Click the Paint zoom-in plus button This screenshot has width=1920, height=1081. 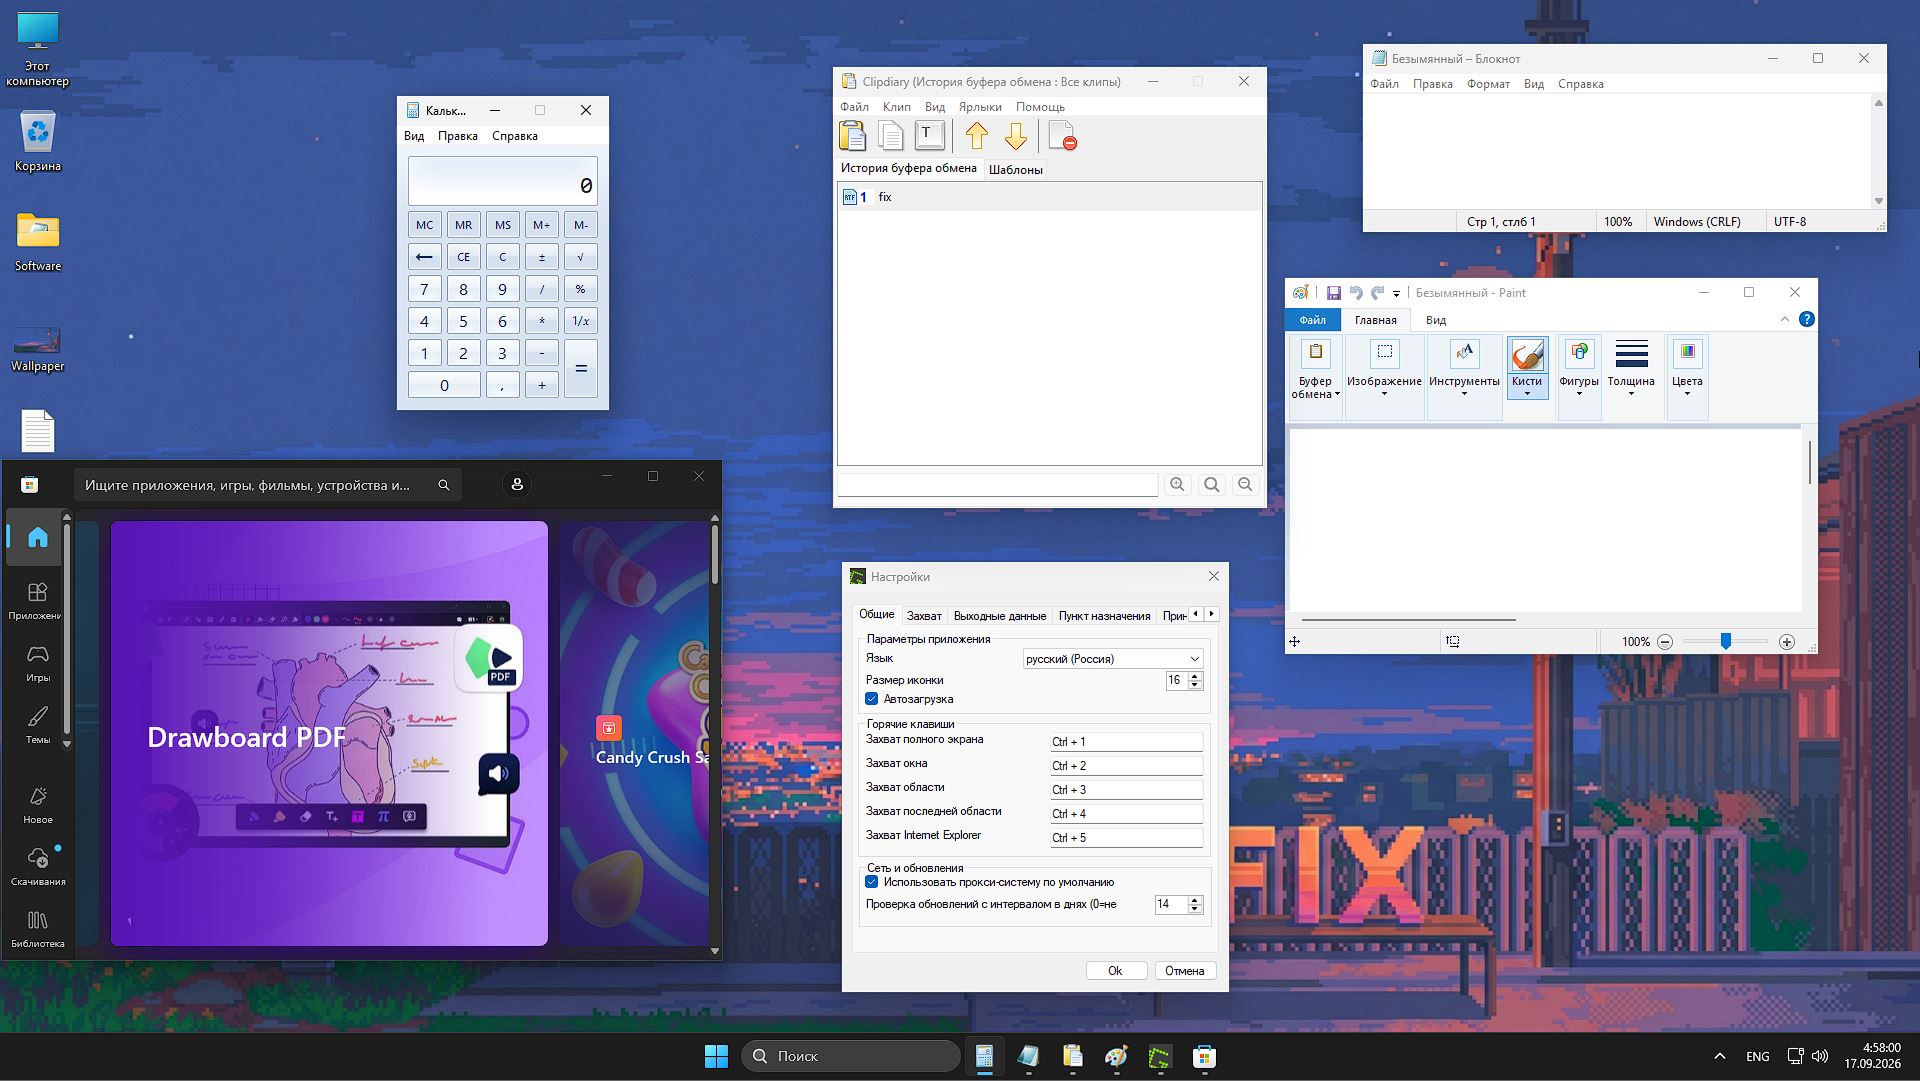pyautogui.click(x=1787, y=642)
